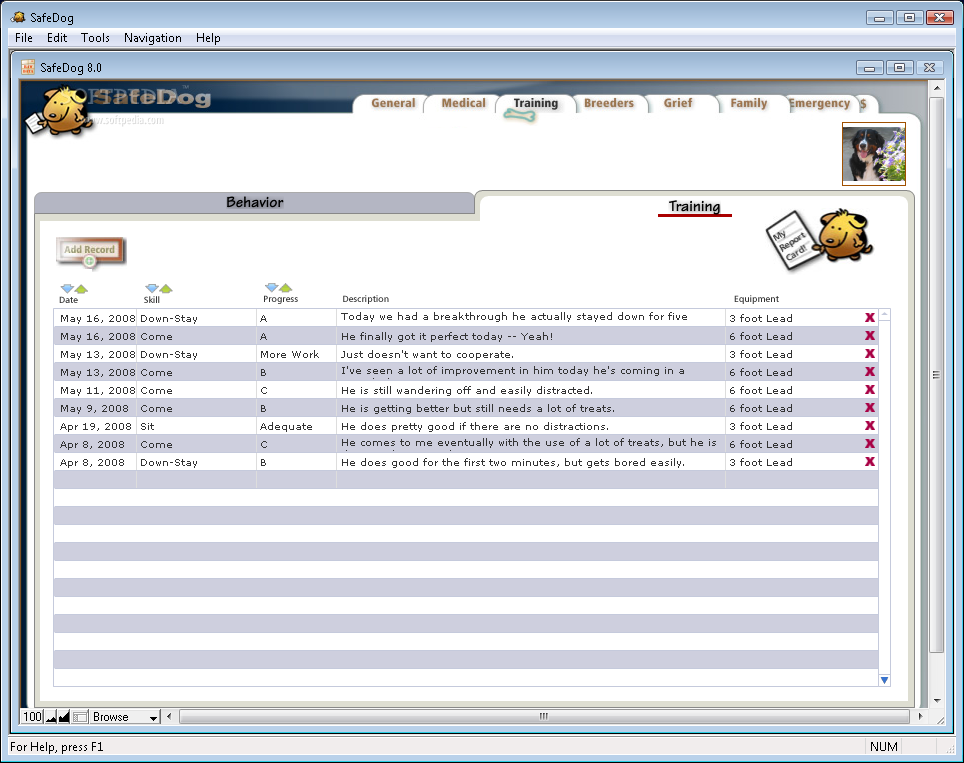The width and height of the screenshot is (964, 763).
Task: Maximize the inner SafeDog 8.0 window
Action: tap(899, 68)
